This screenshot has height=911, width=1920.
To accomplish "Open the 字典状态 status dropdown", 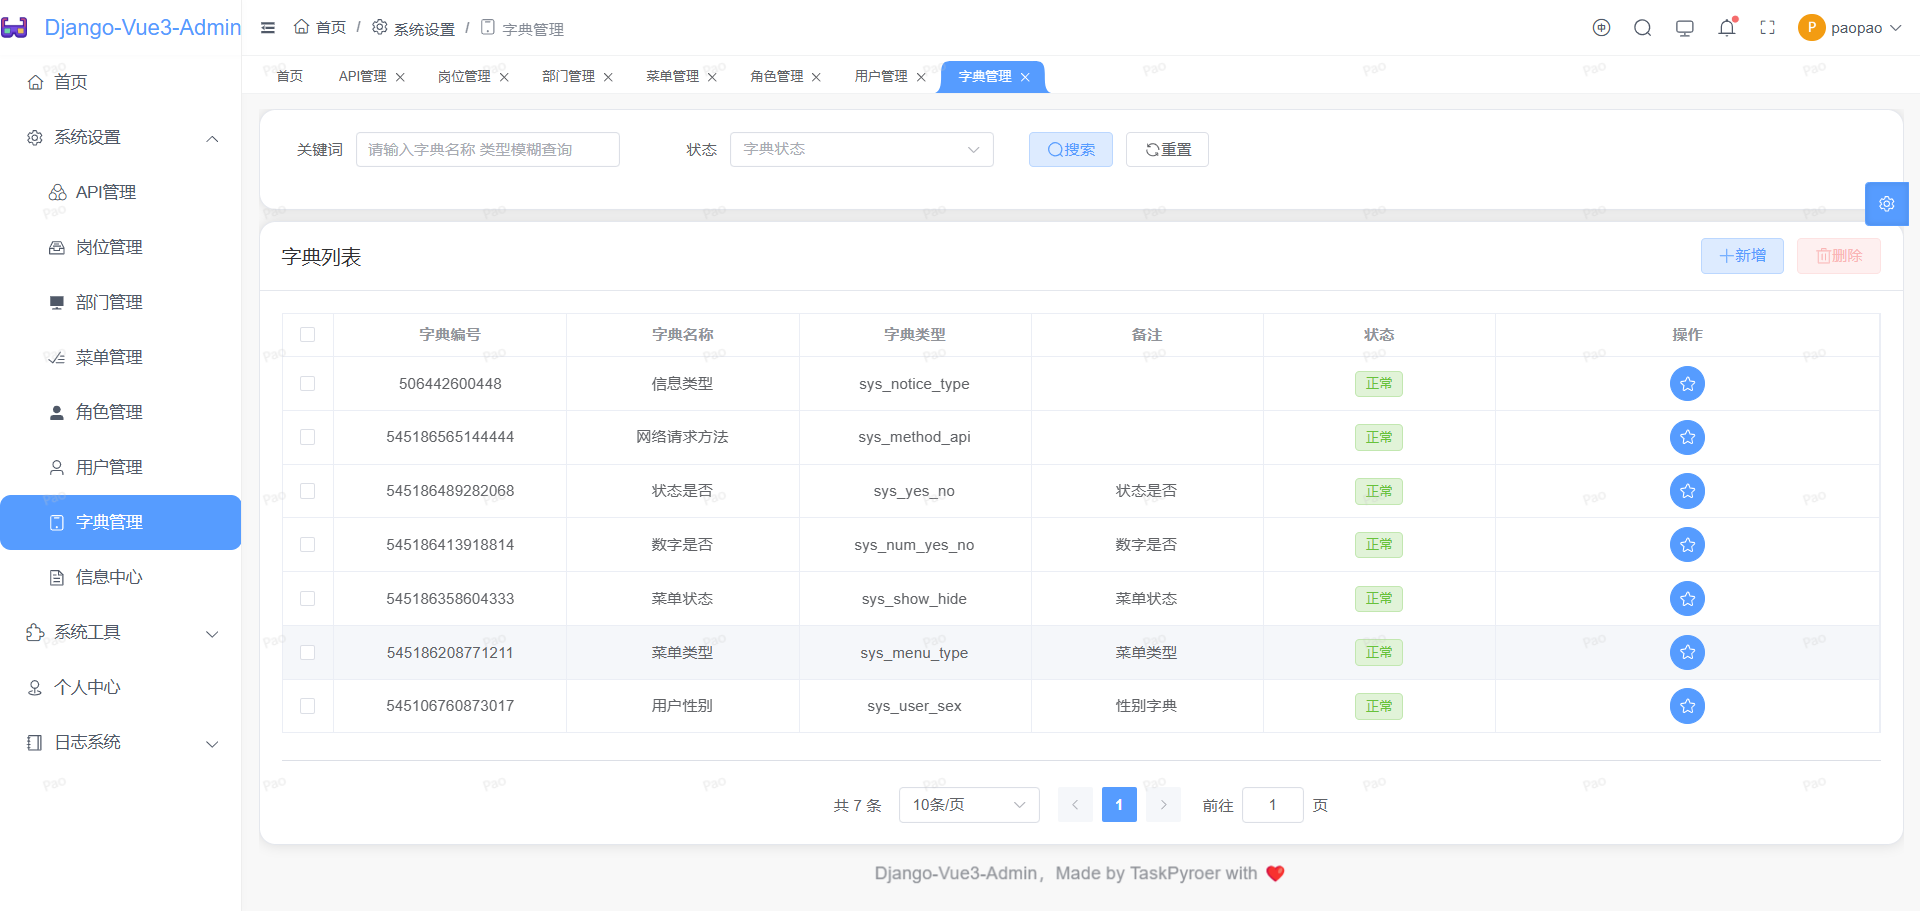I will point(862,149).
